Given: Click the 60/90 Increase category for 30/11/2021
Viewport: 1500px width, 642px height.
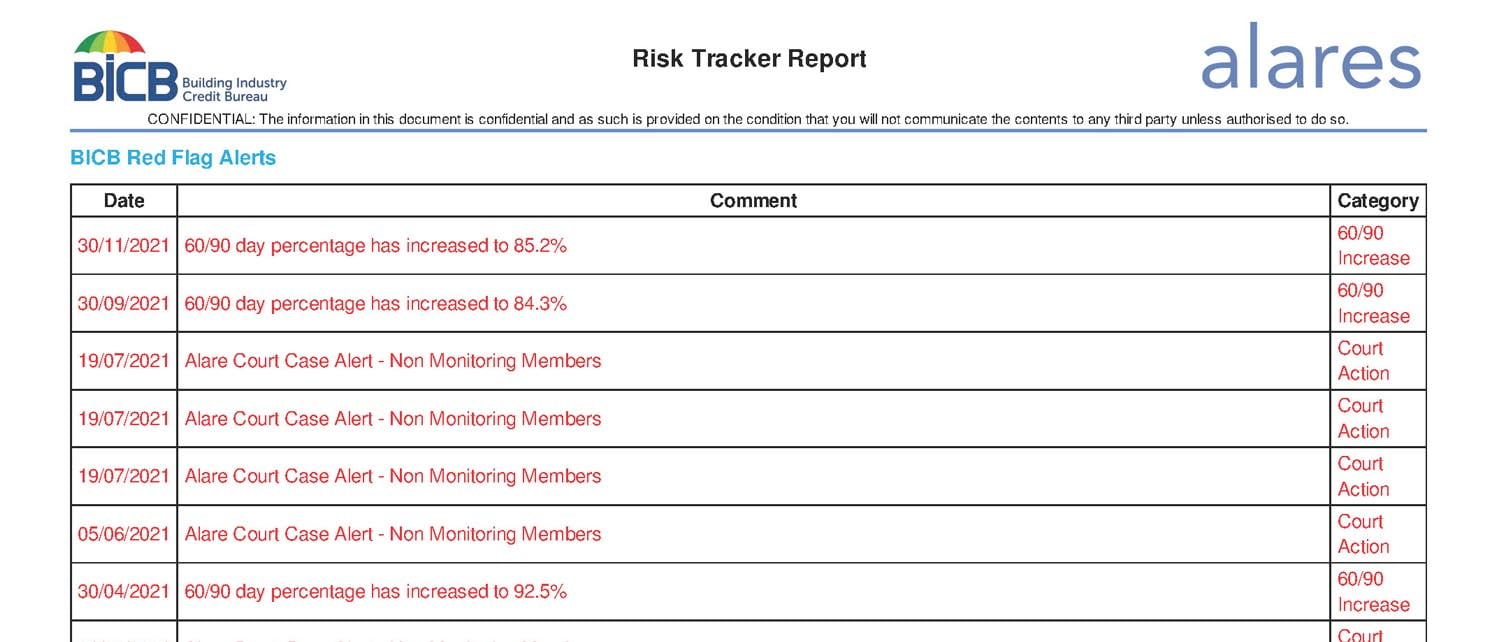Looking at the screenshot, I should [x=1373, y=246].
